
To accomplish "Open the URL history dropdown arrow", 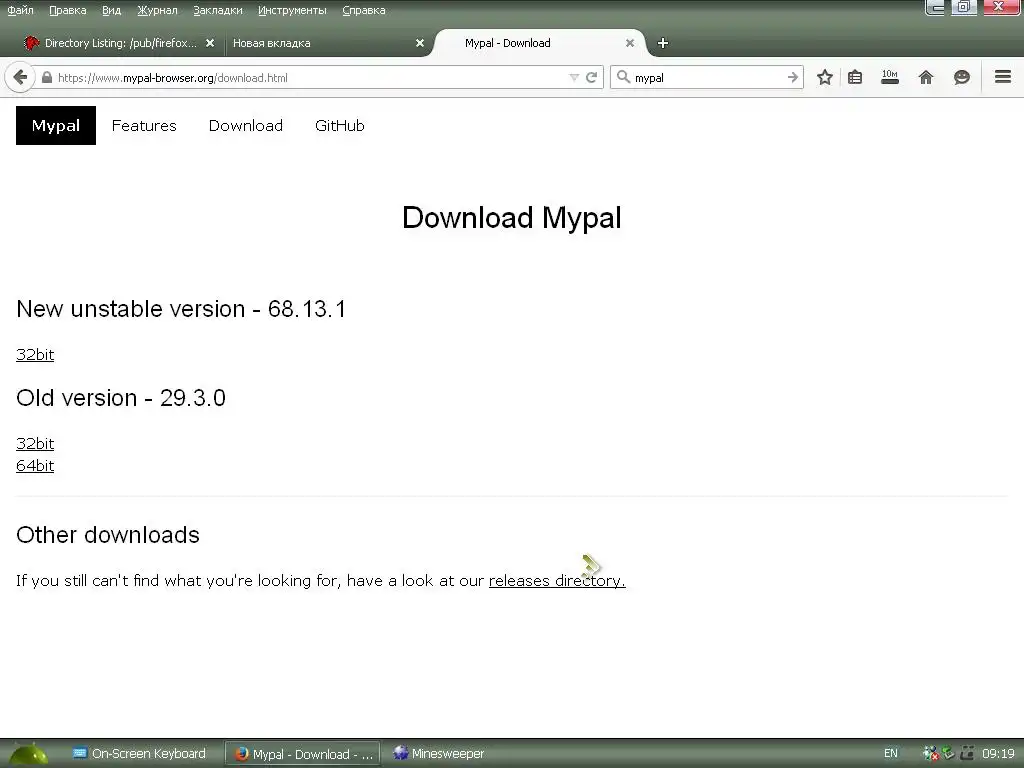I will pyautogui.click(x=574, y=78).
